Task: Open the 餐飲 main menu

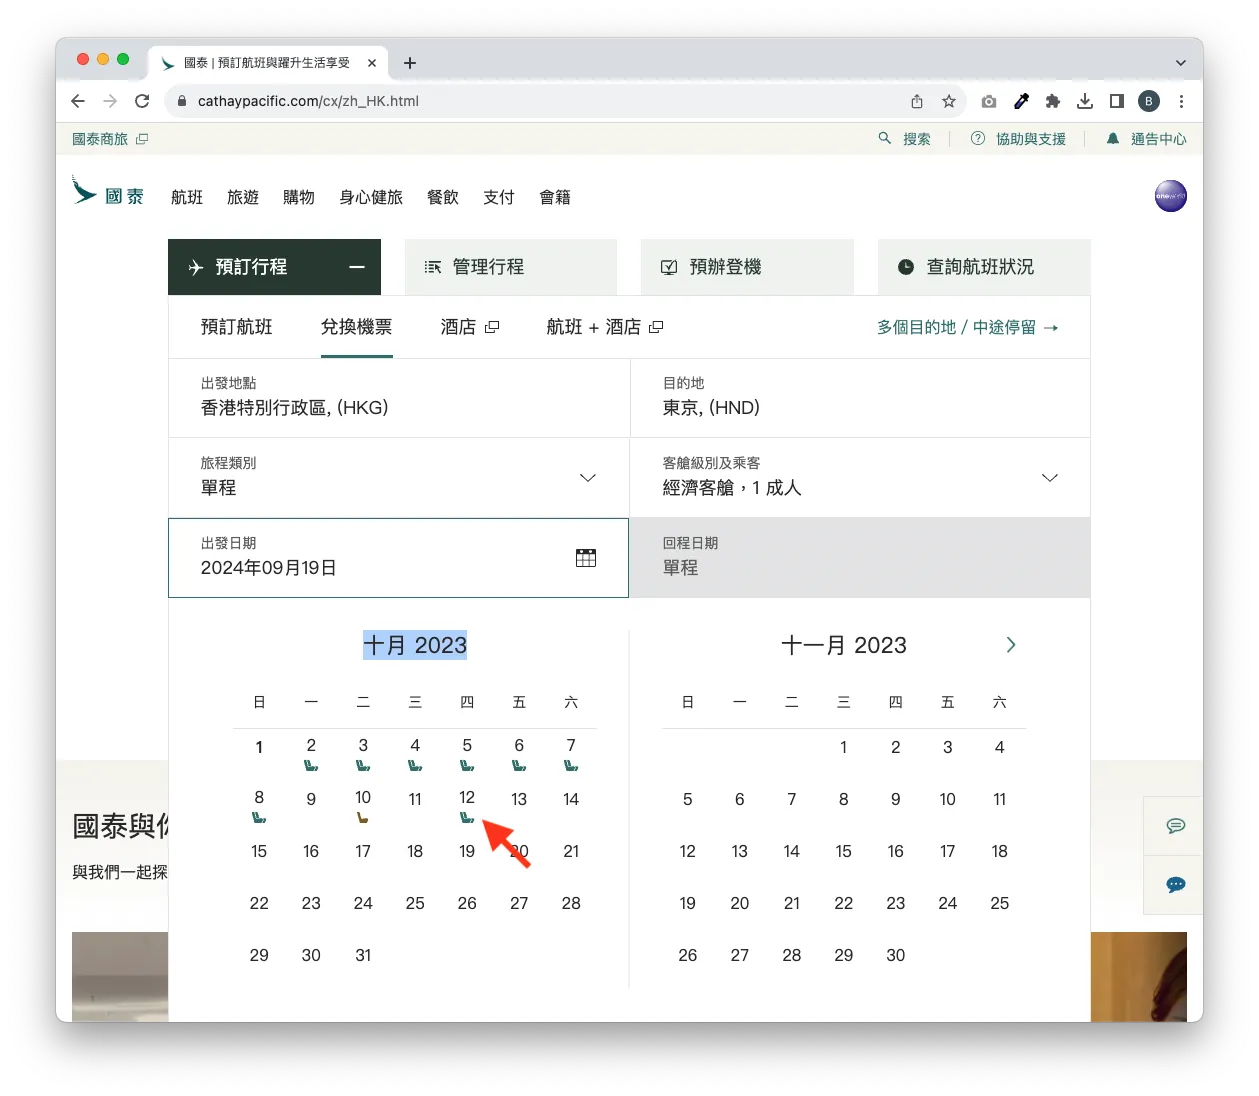Action: coord(443,198)
